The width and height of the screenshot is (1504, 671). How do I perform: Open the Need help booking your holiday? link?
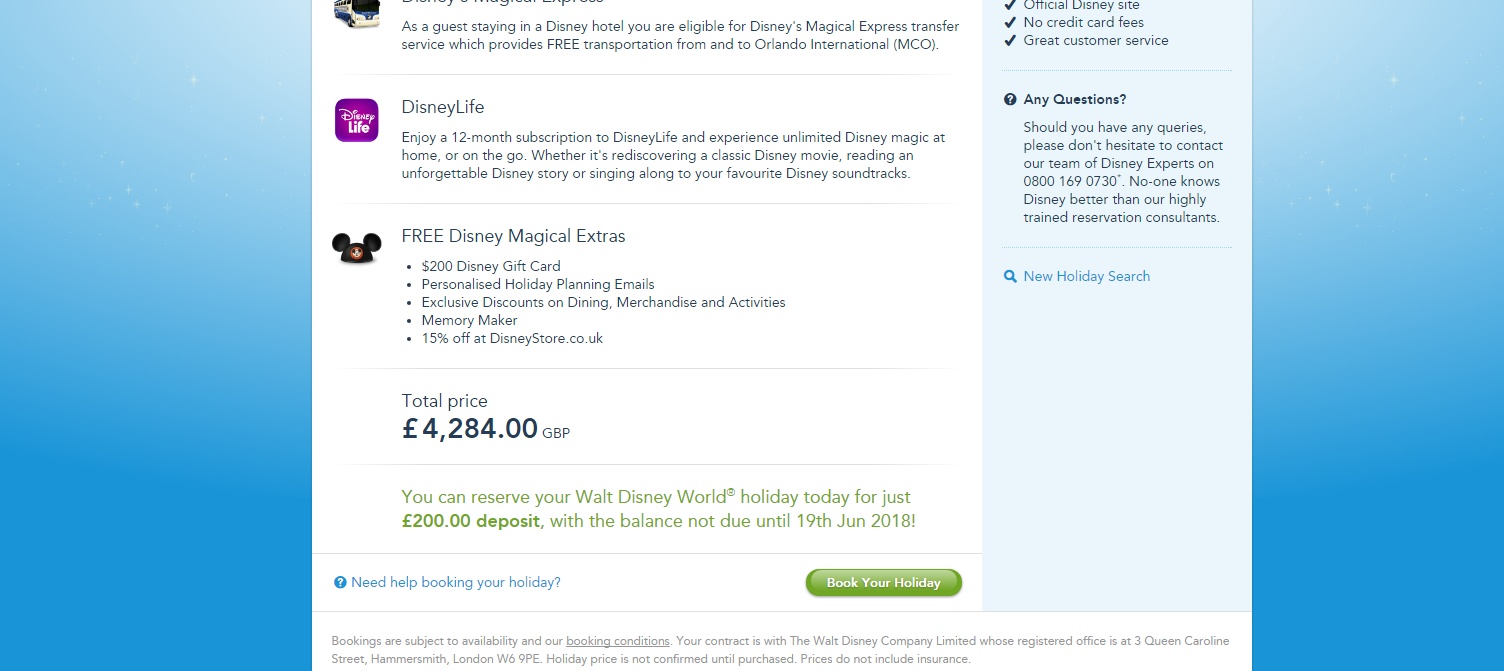click(x=455, y=583)
